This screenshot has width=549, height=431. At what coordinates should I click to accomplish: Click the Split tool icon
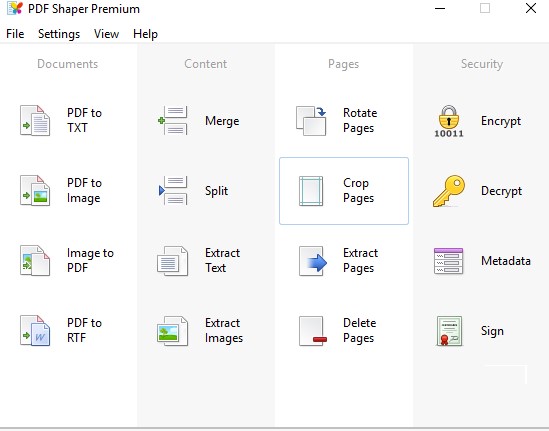(x=173, y=191)
